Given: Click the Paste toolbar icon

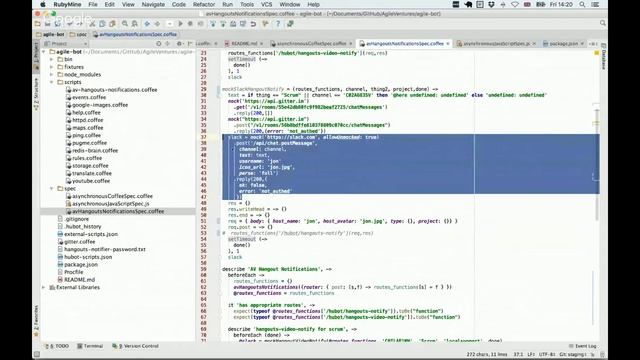Looking at the screenshot, I should point(112,24).
